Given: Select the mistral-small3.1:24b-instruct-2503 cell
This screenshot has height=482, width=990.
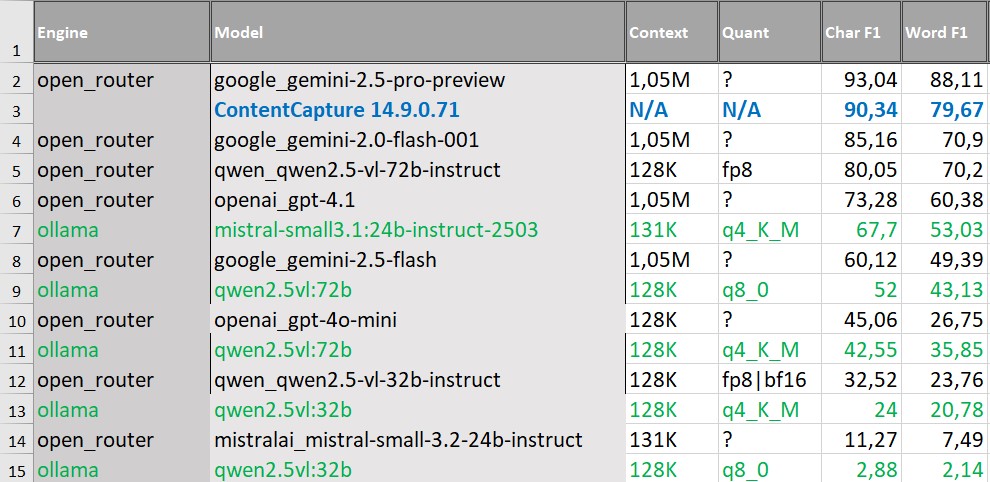Looking at the screenshot, I should (x=376, y=230).
